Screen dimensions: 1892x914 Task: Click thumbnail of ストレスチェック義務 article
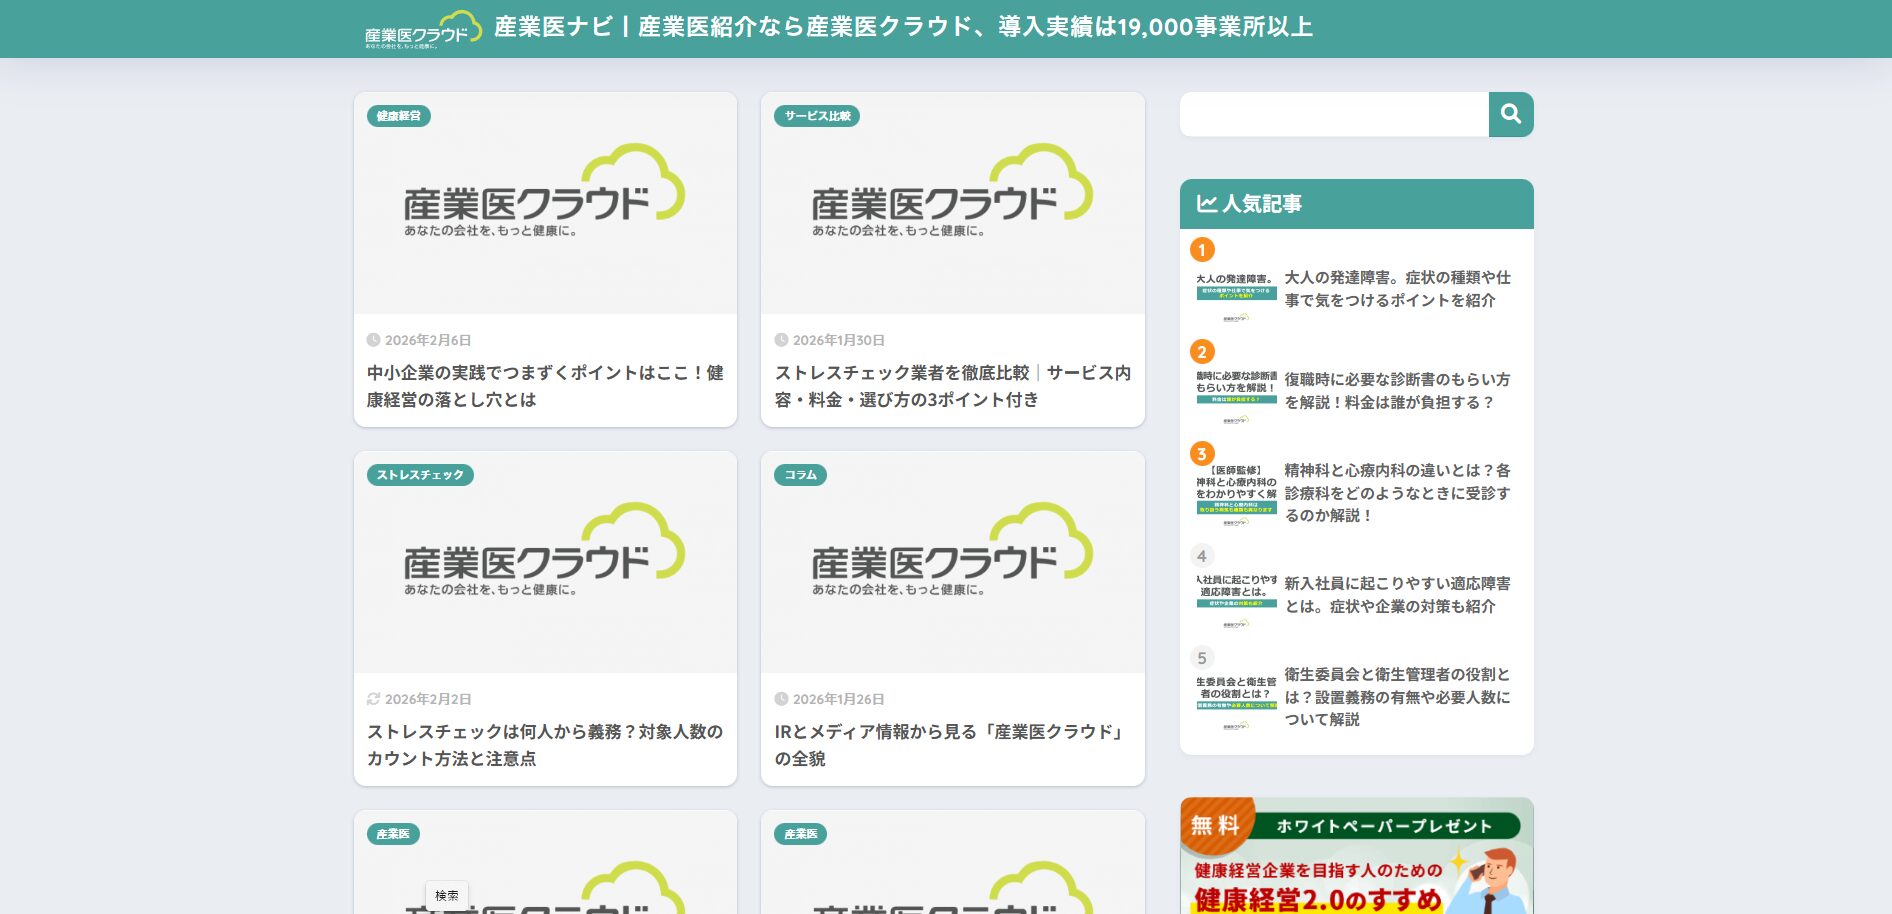coord(545,562)
